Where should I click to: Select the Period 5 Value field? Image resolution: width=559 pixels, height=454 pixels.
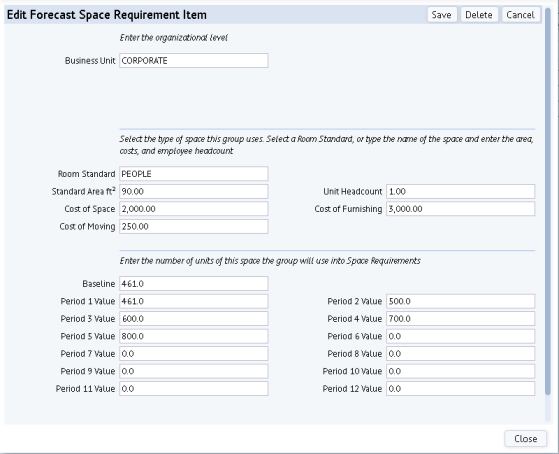tap(194, 336)
